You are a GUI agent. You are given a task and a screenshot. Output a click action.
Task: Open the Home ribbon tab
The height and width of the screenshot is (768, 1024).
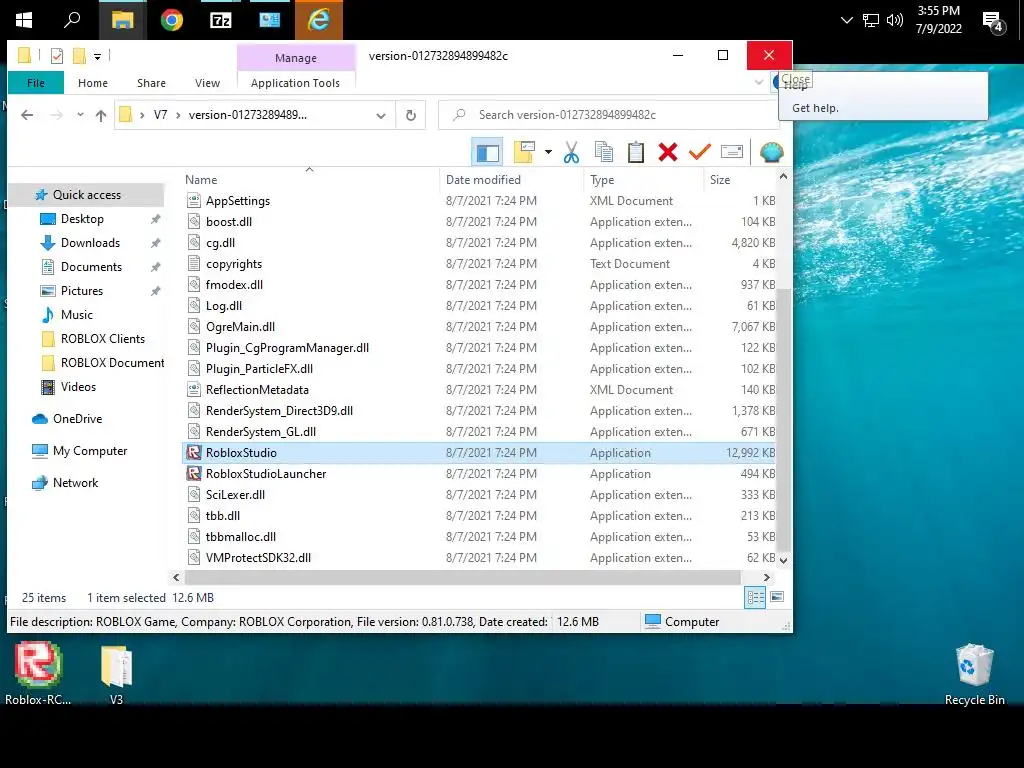tap(93, 83)
